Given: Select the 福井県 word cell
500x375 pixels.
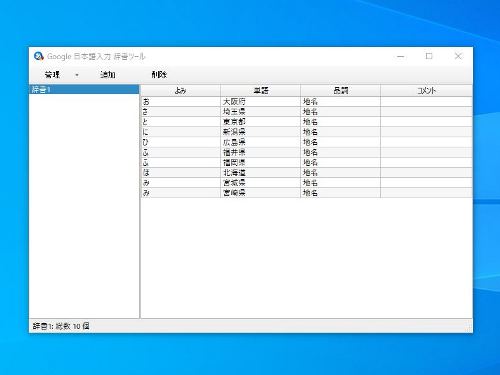Looking at the screenshot, I should coord(260,153).
